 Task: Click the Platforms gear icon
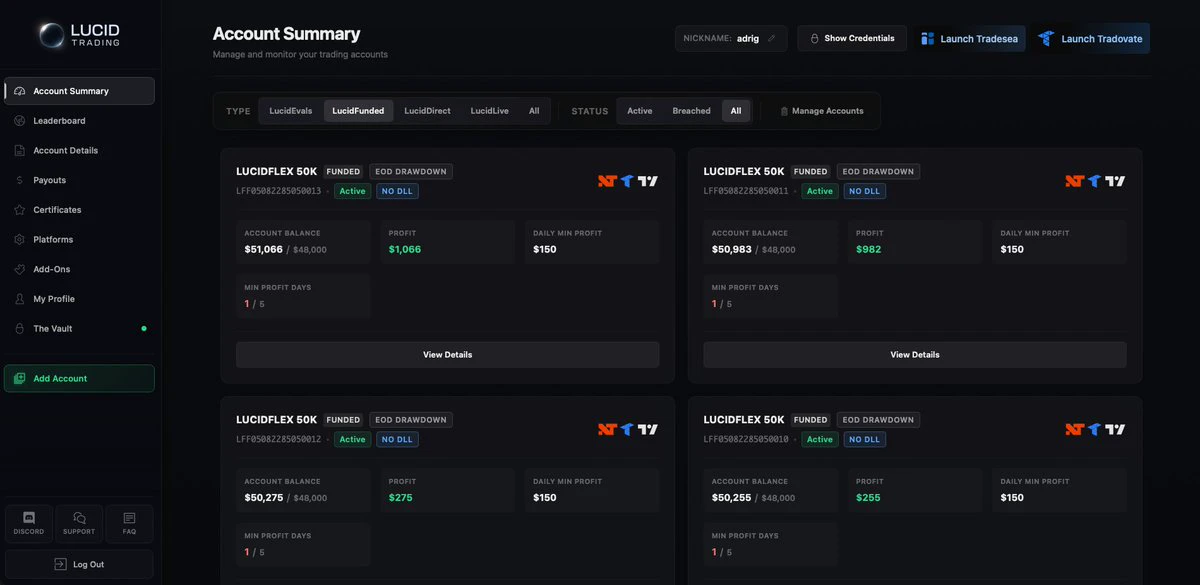(x=20, y=240)
